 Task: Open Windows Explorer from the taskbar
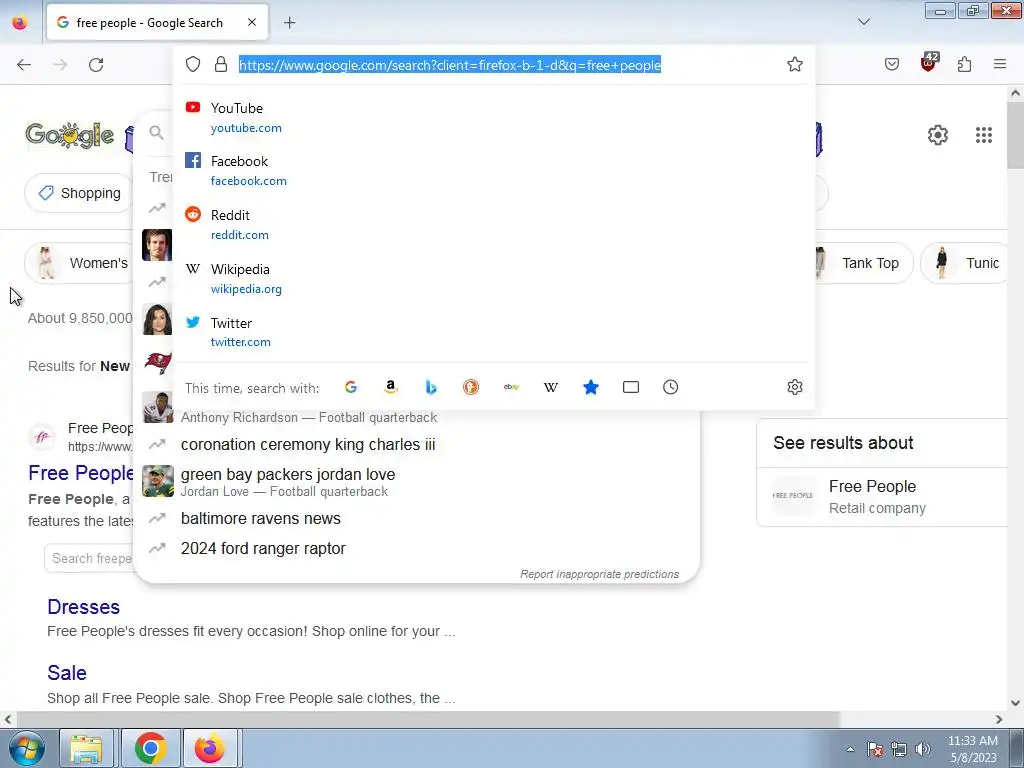coord(86,748)
